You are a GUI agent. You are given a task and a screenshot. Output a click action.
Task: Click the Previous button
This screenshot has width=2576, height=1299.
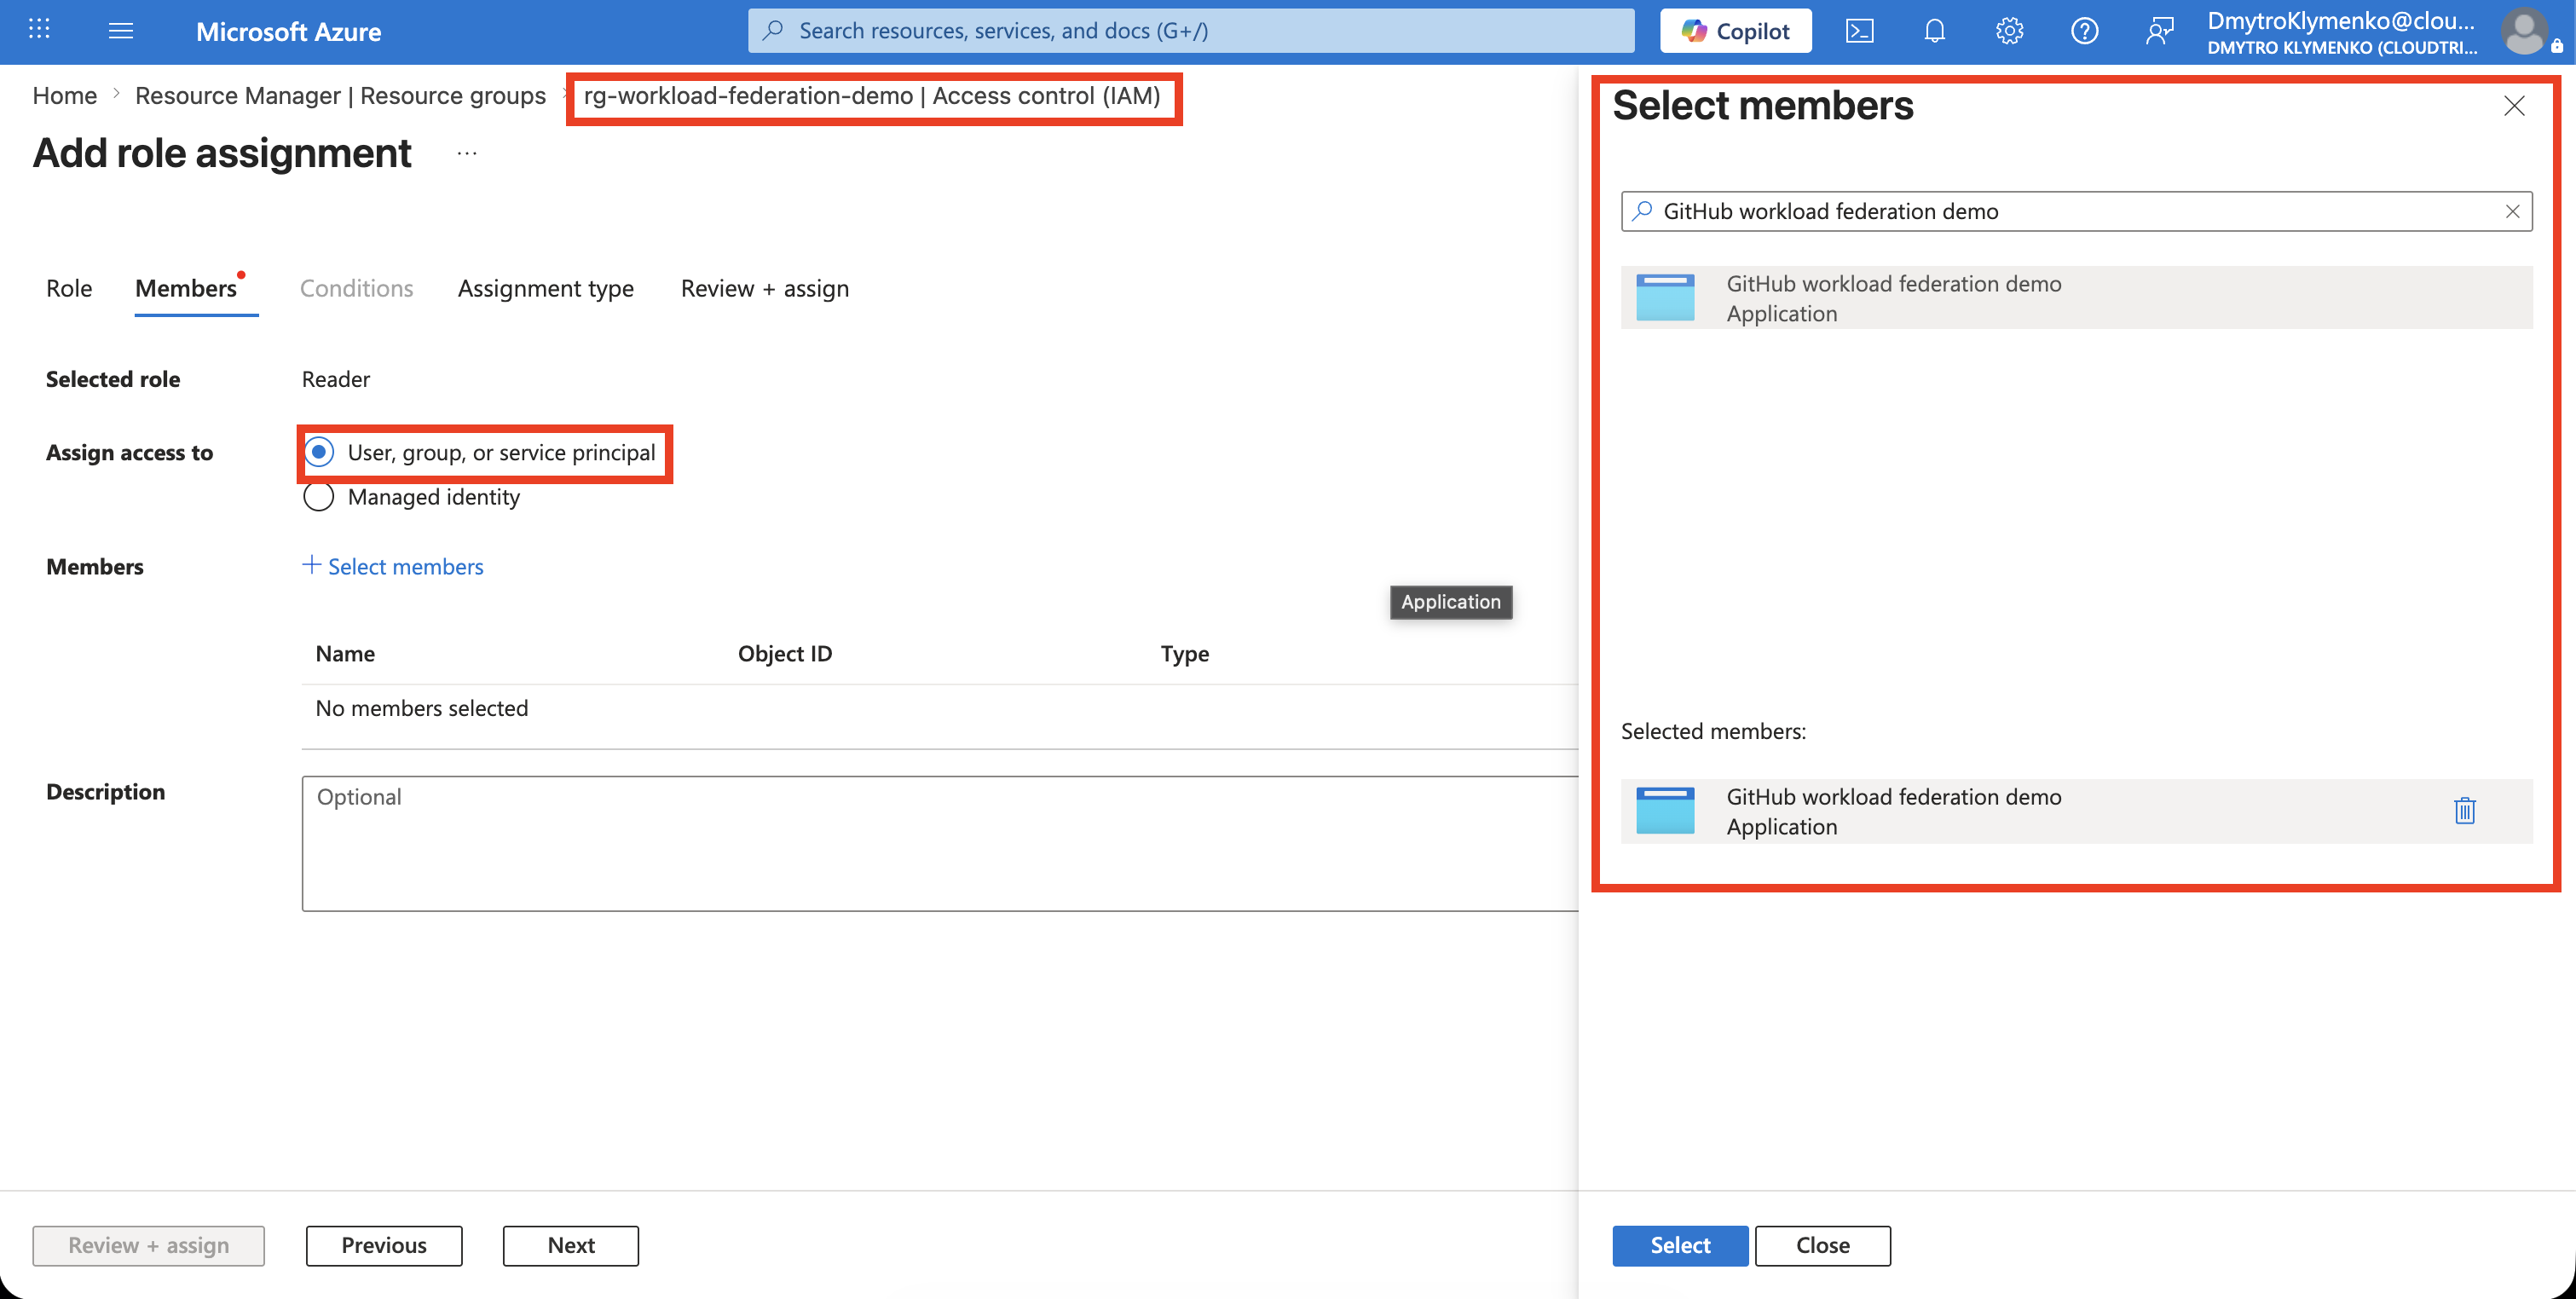coord(384,1245)
